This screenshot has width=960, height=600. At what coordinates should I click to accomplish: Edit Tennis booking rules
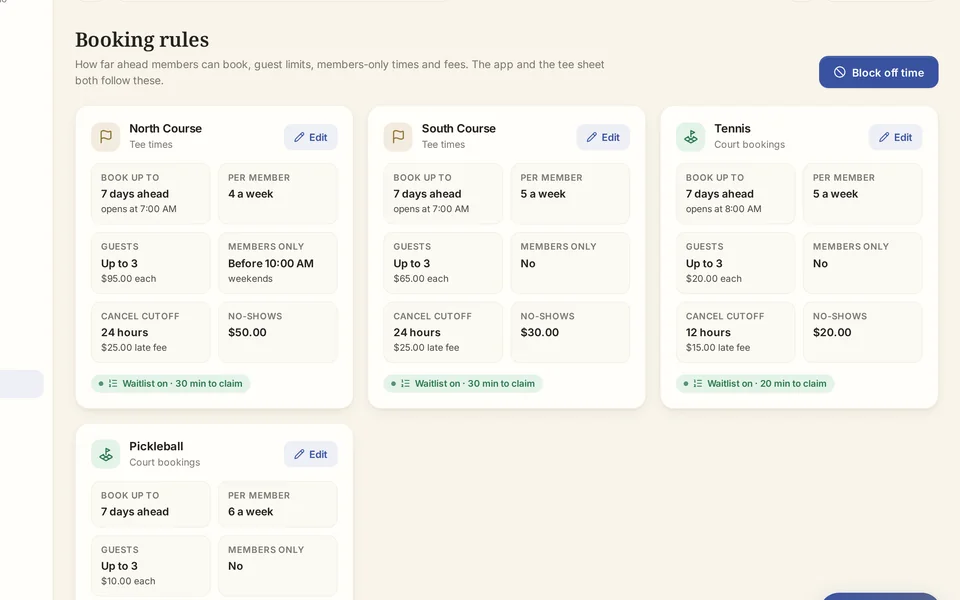[x=895, y=137]
